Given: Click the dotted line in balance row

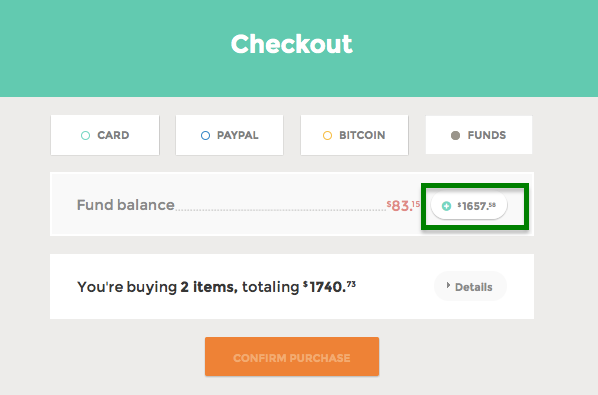Looking at the screenshot, I should (280, 210).
